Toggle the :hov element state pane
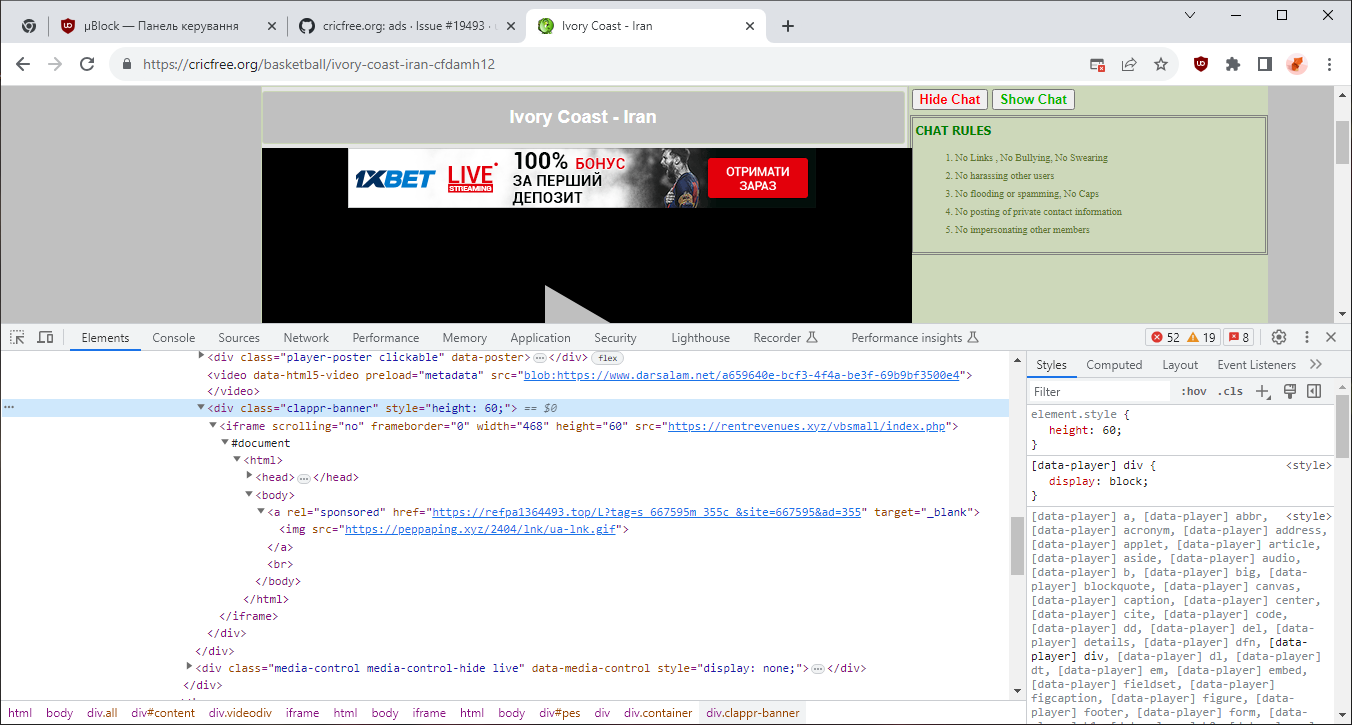The width and height of the screenshot is (1352, 725). [x=1192, y=390]
